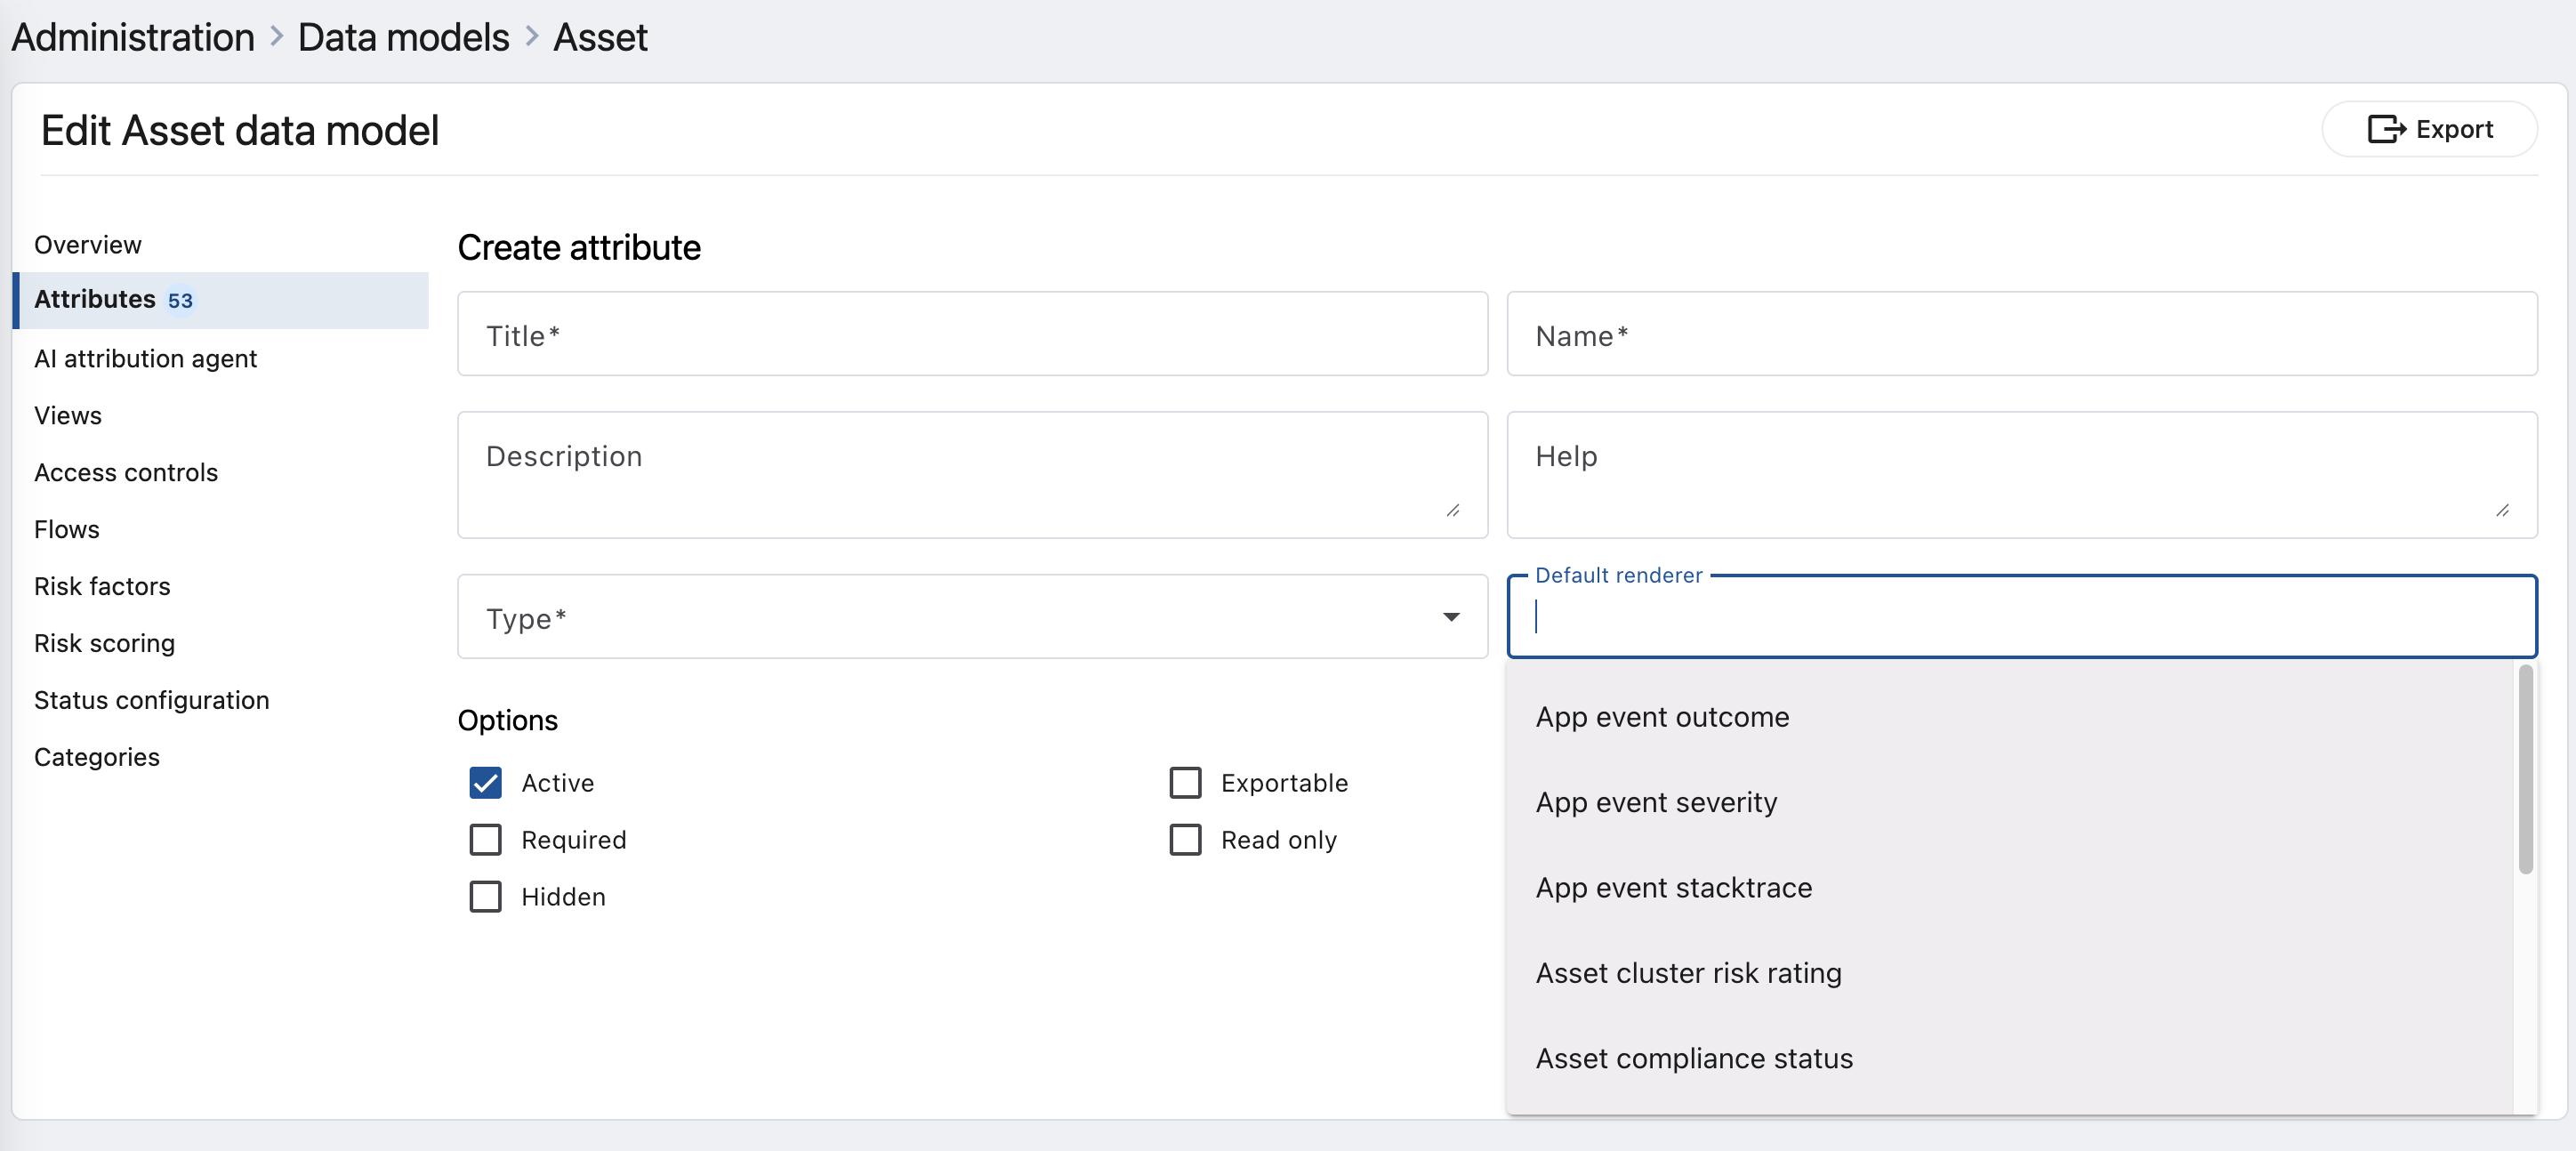Focus the Title input field
2576x1151 pixels.
pyautogui.click(x=972, y=335)
